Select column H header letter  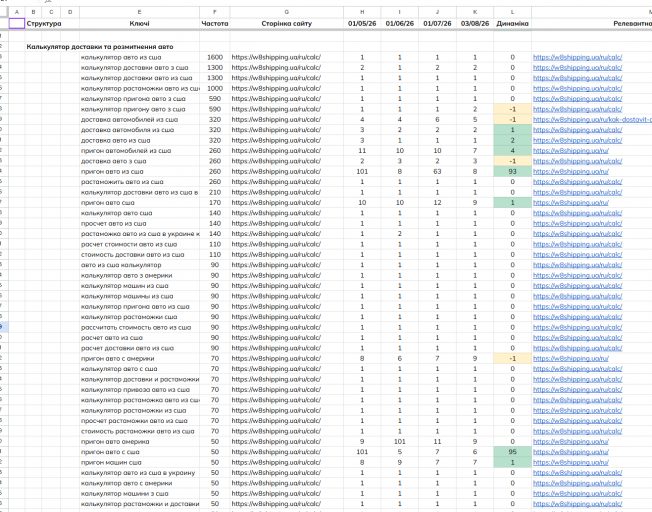point(362,12)
